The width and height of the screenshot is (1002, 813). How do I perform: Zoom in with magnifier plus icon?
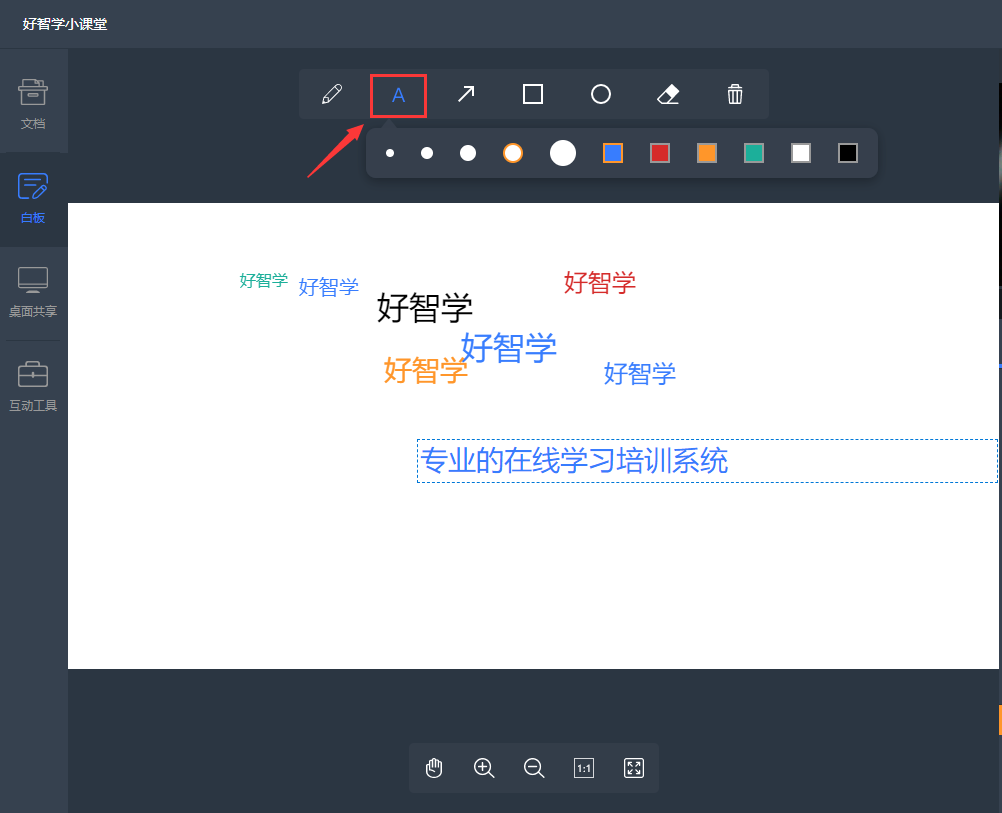[484, 768]
